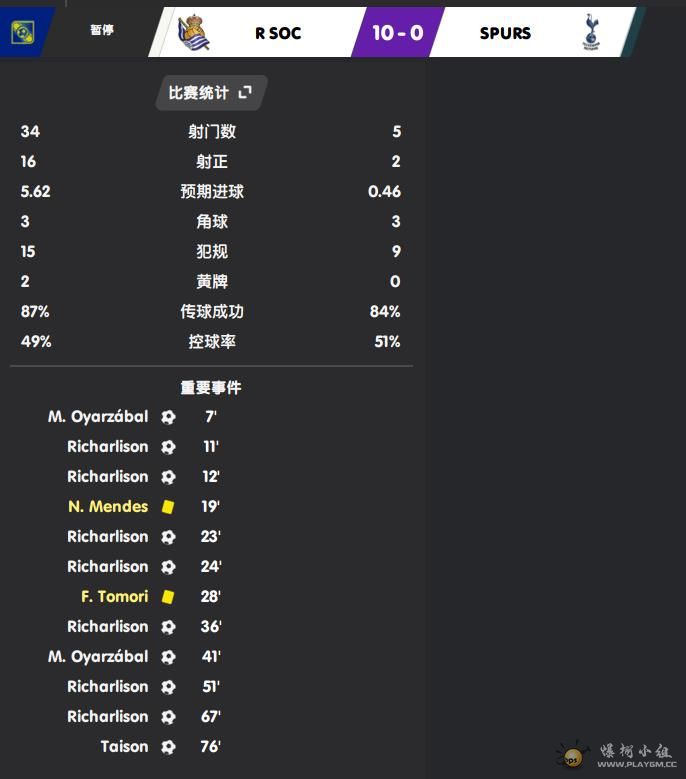Select the R SOC team name

pyautogui.click(x=278, y=33)
